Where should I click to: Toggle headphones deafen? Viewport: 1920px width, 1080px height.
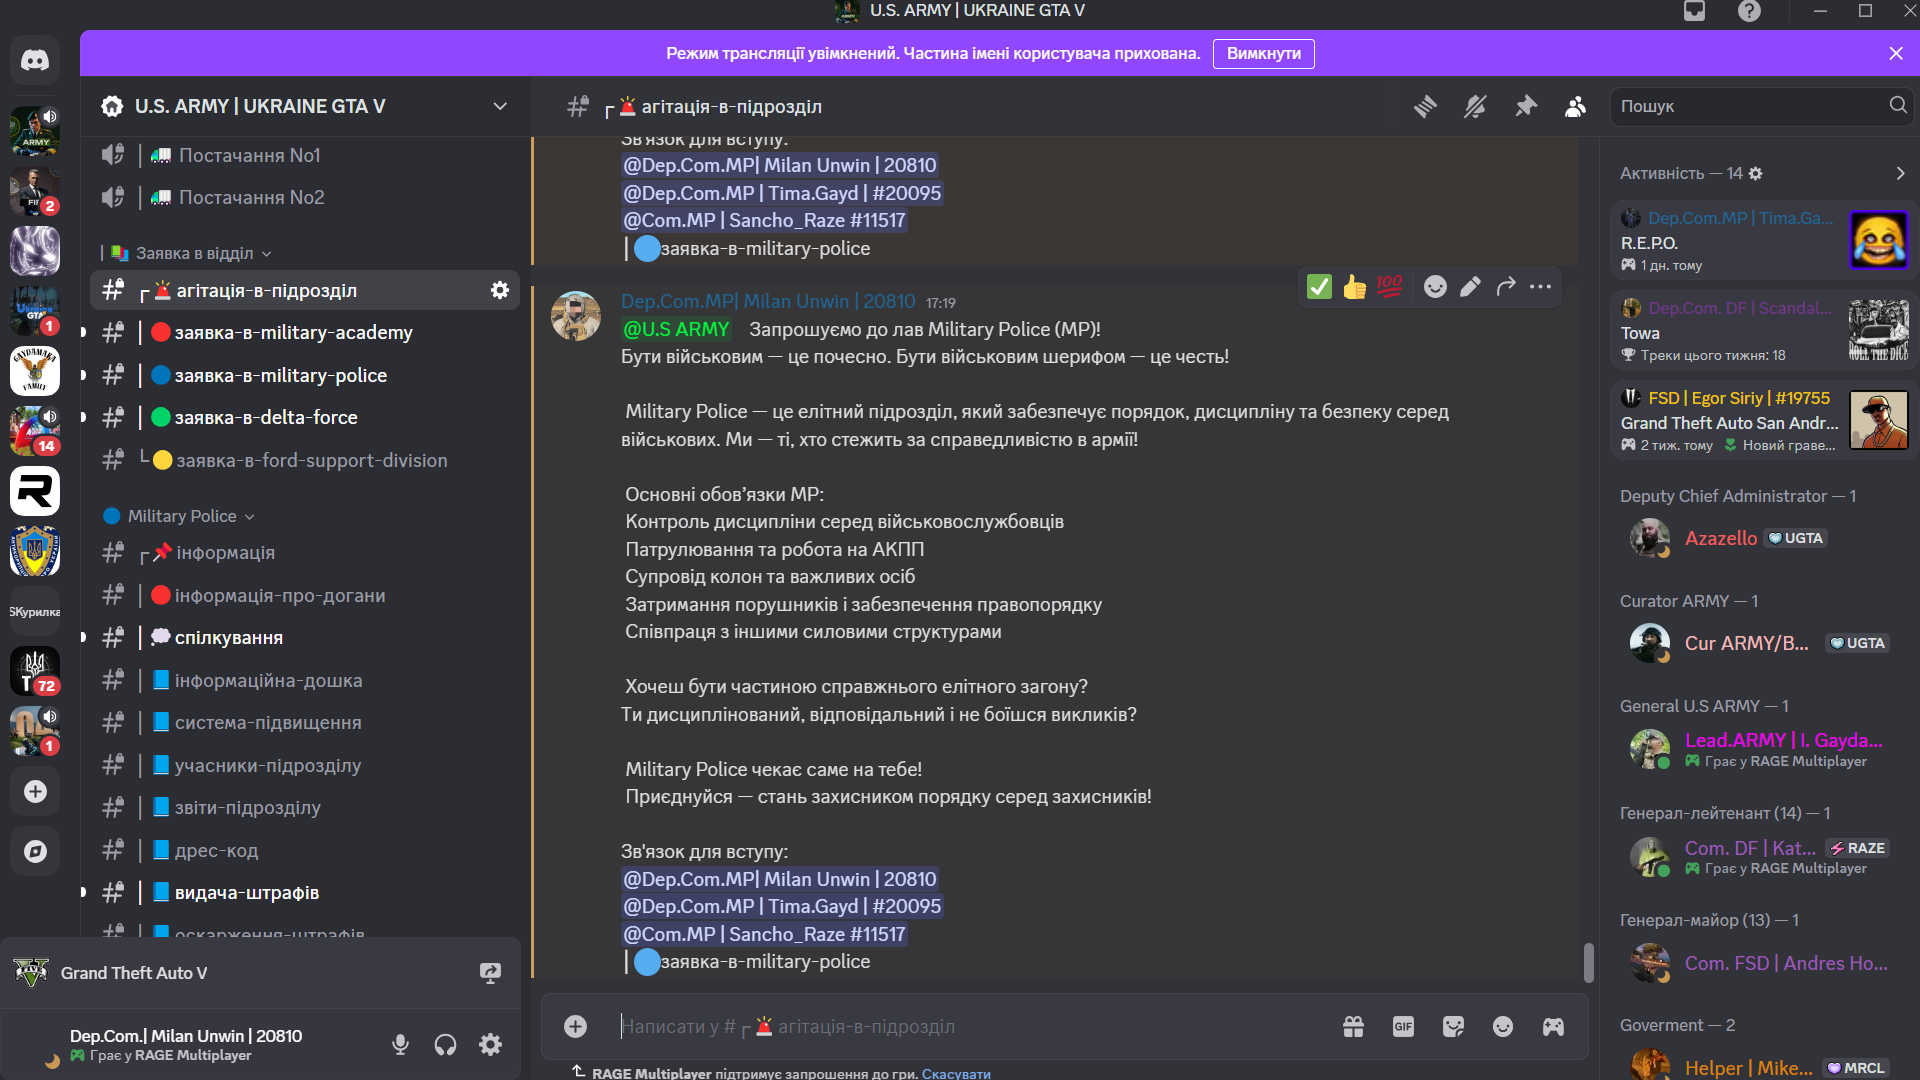(445, 1045)
